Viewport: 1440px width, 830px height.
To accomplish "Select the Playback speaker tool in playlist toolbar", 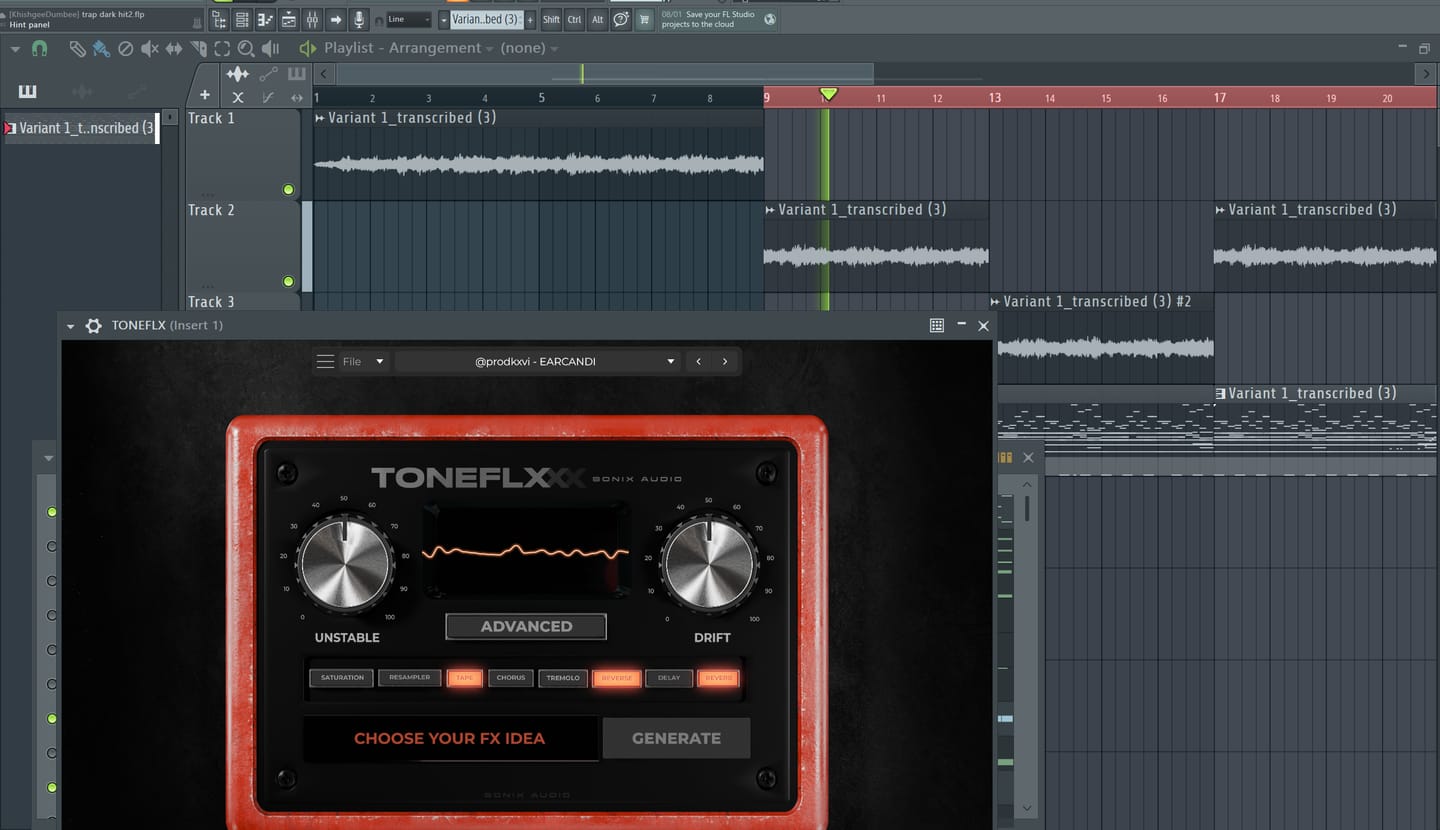I will click(270, 48).
